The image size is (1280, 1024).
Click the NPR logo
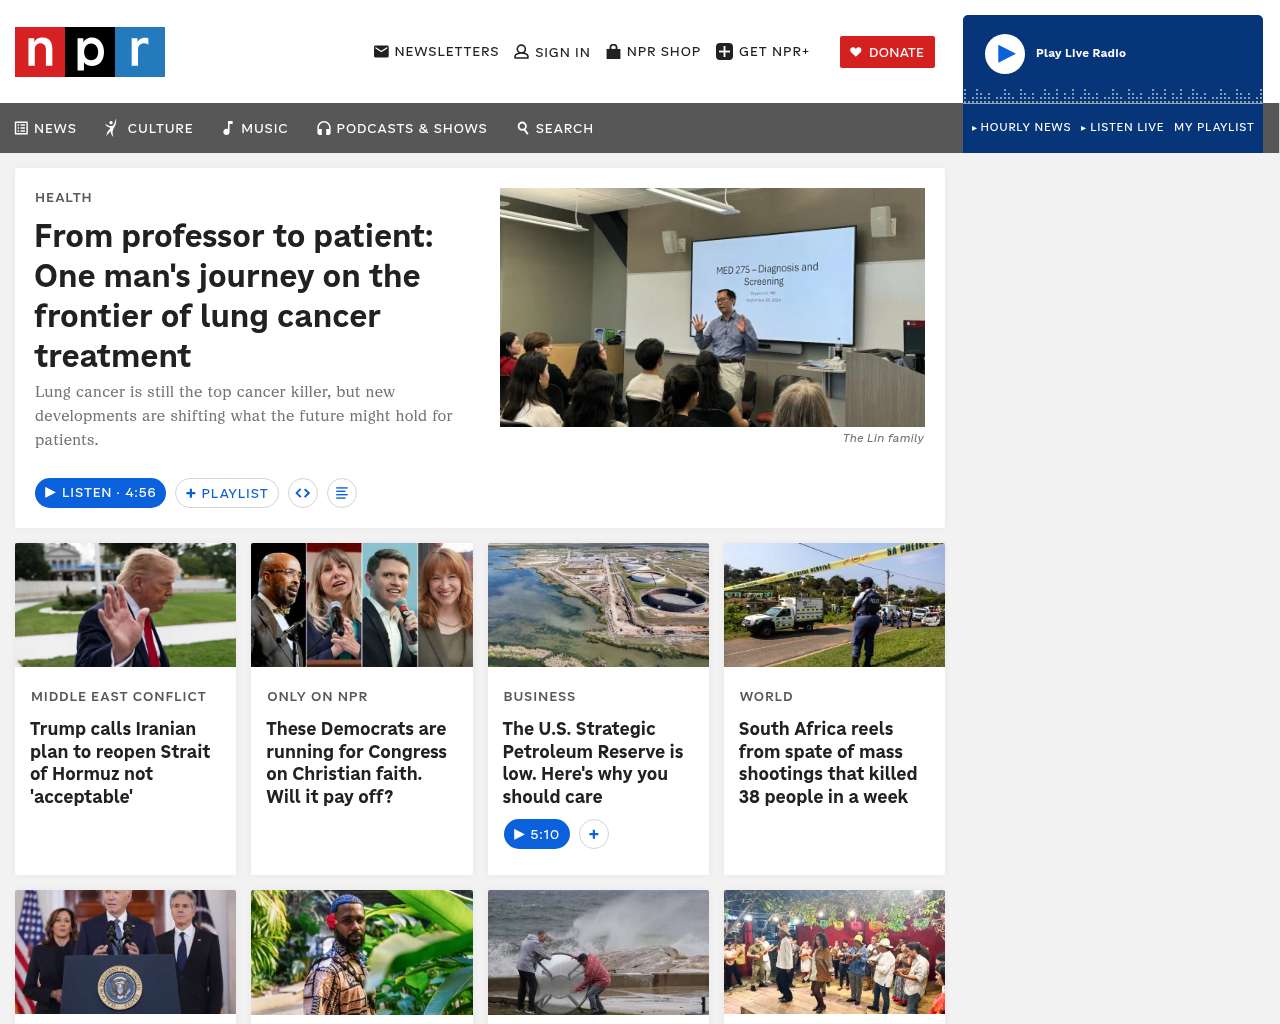[x=90, y=52]
